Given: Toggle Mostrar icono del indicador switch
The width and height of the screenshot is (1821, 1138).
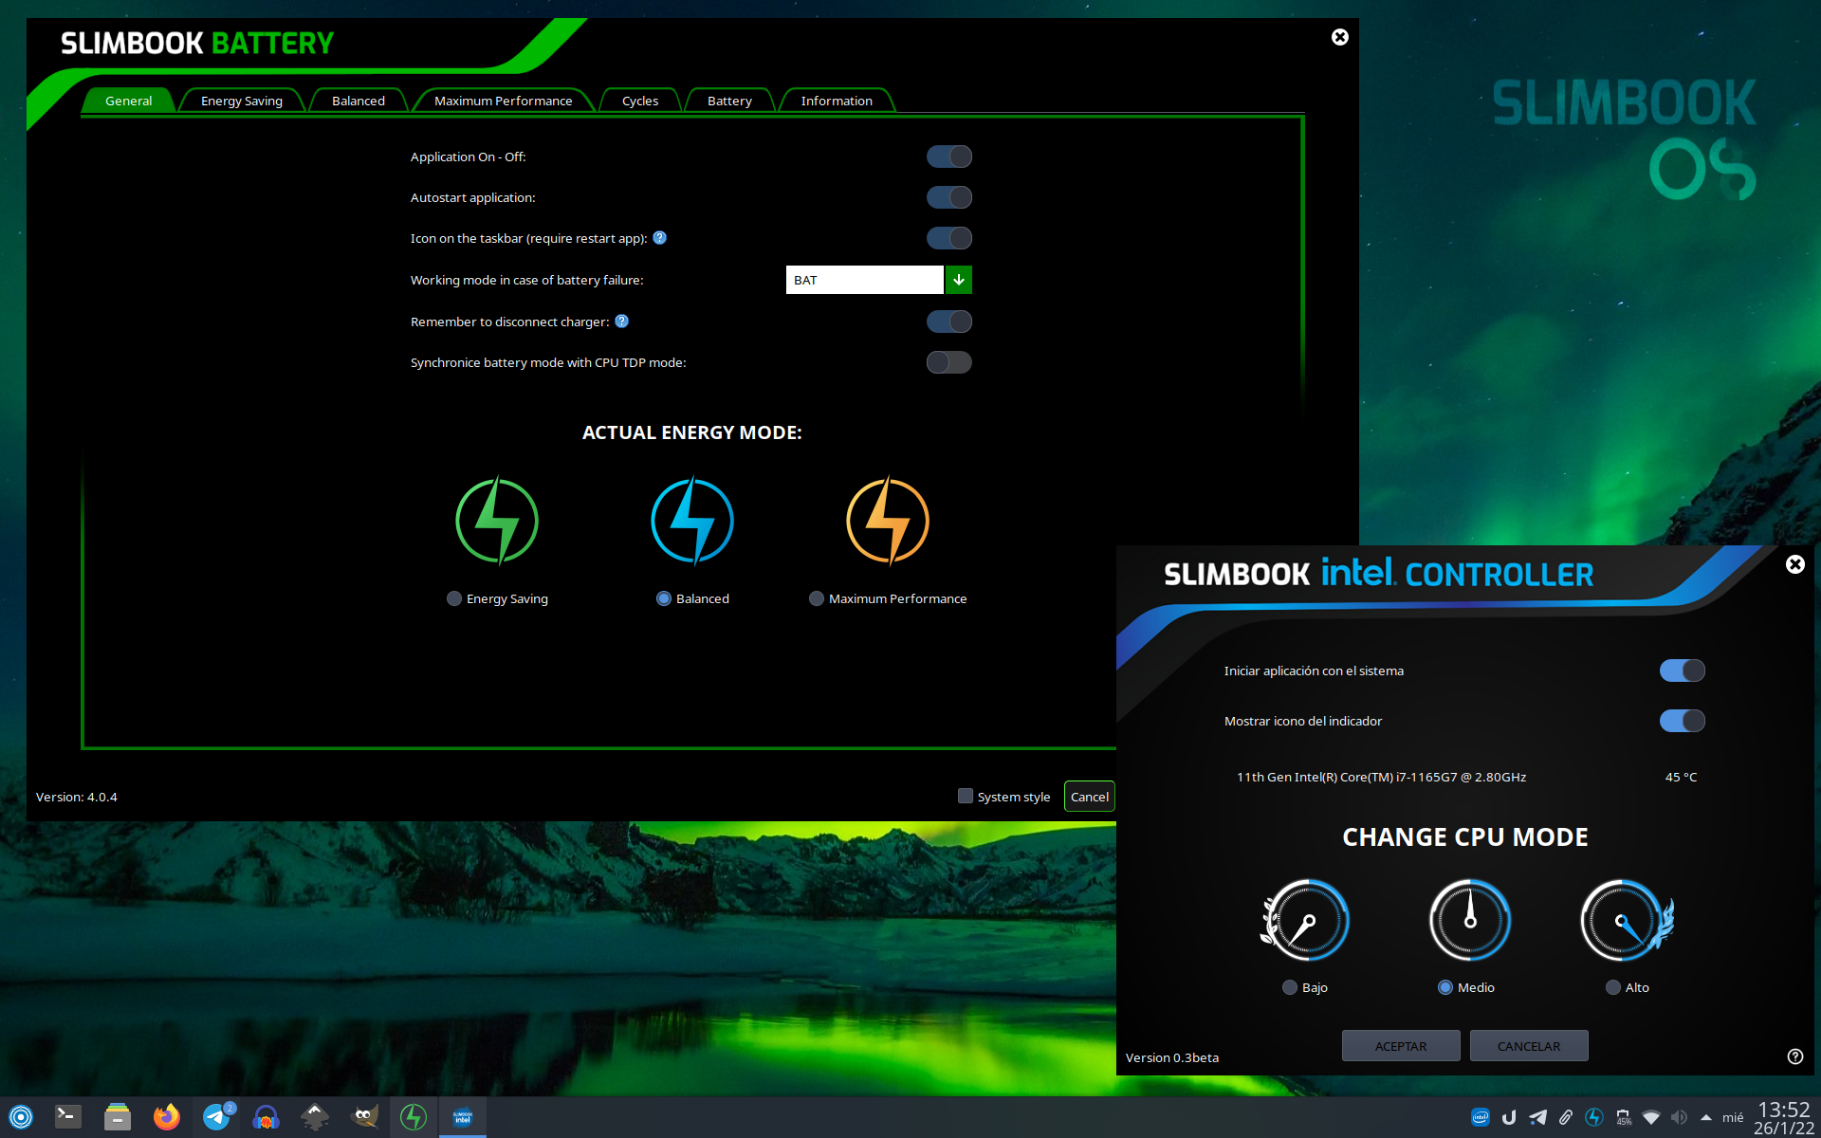Looking at the screenshot, I should point(1682,720).
